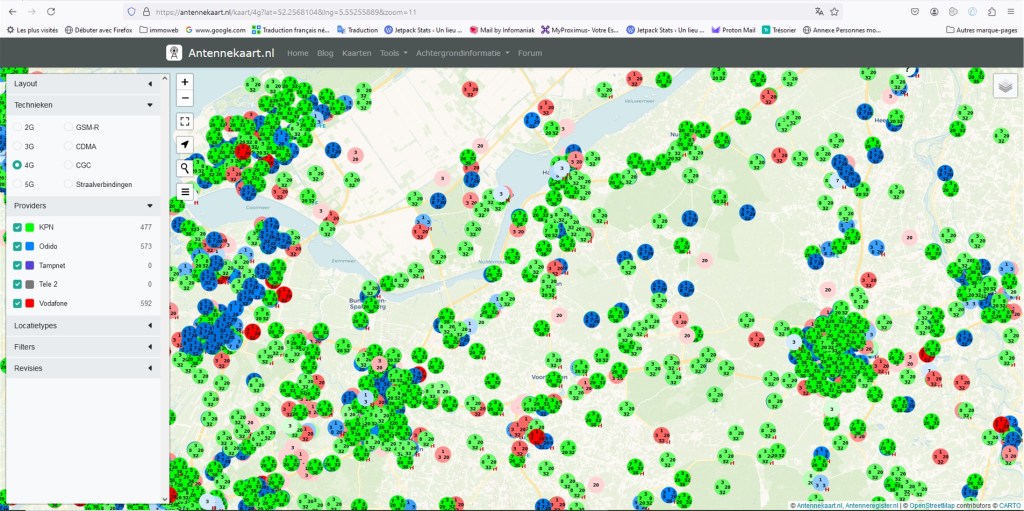Go to the Forum page
Screen dimensions: 1024x511
[530, 52]
